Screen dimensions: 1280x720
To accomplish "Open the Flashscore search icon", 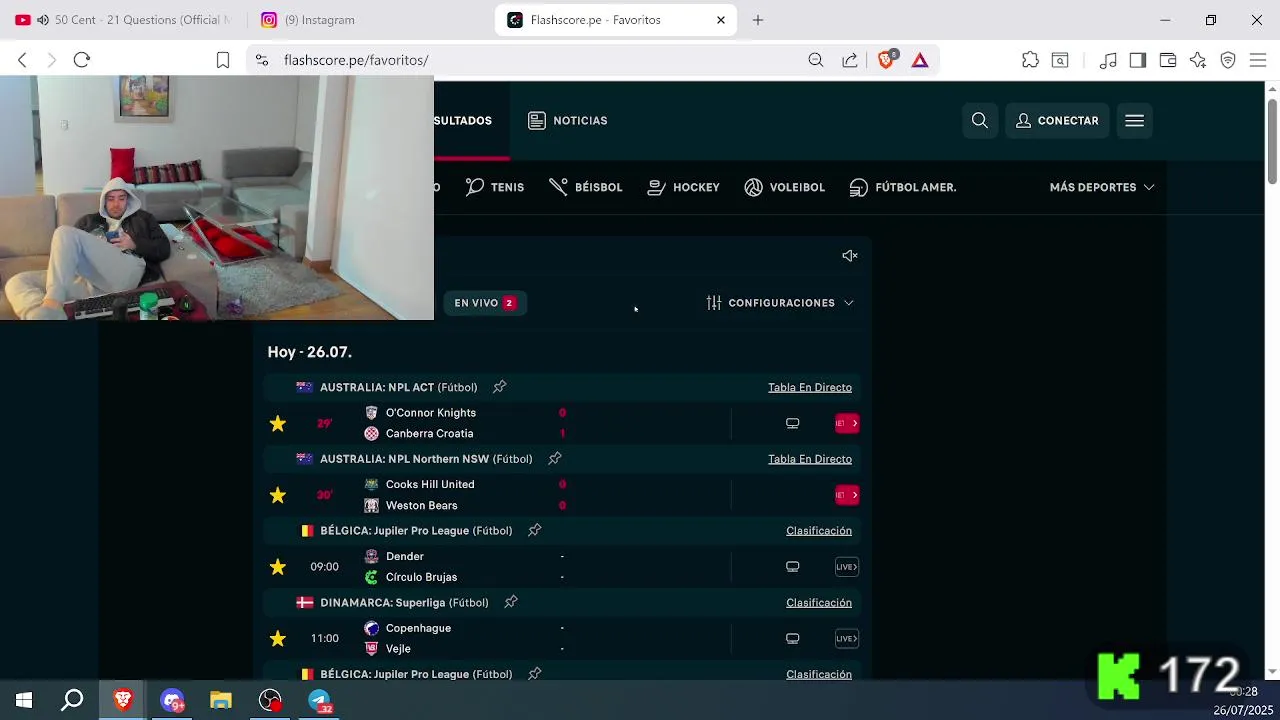I will pos(980,121).
